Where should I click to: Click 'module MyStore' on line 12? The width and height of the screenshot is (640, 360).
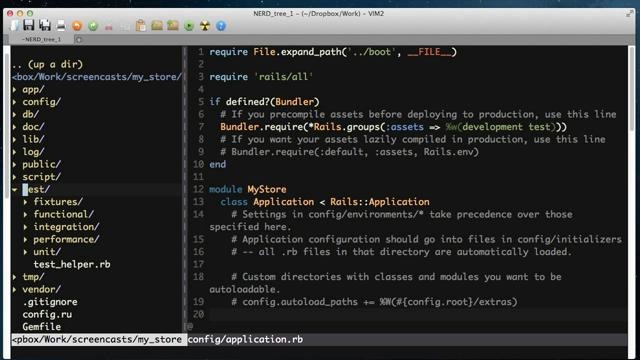[x=248, y=189]
